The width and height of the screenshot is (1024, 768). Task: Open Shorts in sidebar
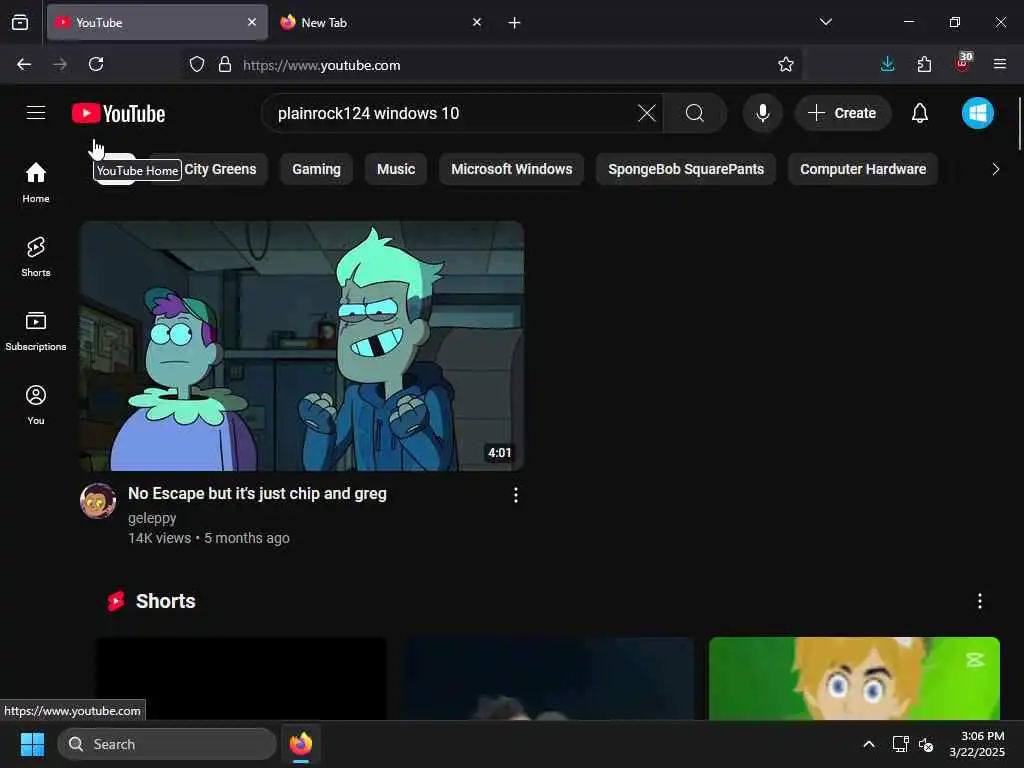pyautogui.click(x=36, y=257)
